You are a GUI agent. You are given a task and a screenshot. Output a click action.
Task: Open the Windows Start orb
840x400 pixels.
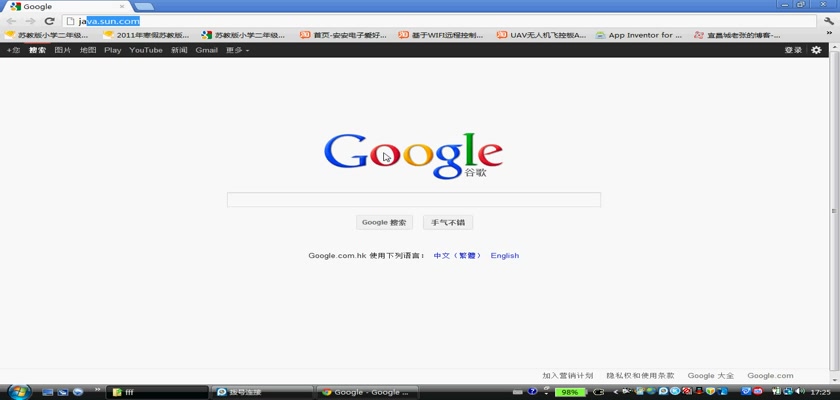click(19, 391)
